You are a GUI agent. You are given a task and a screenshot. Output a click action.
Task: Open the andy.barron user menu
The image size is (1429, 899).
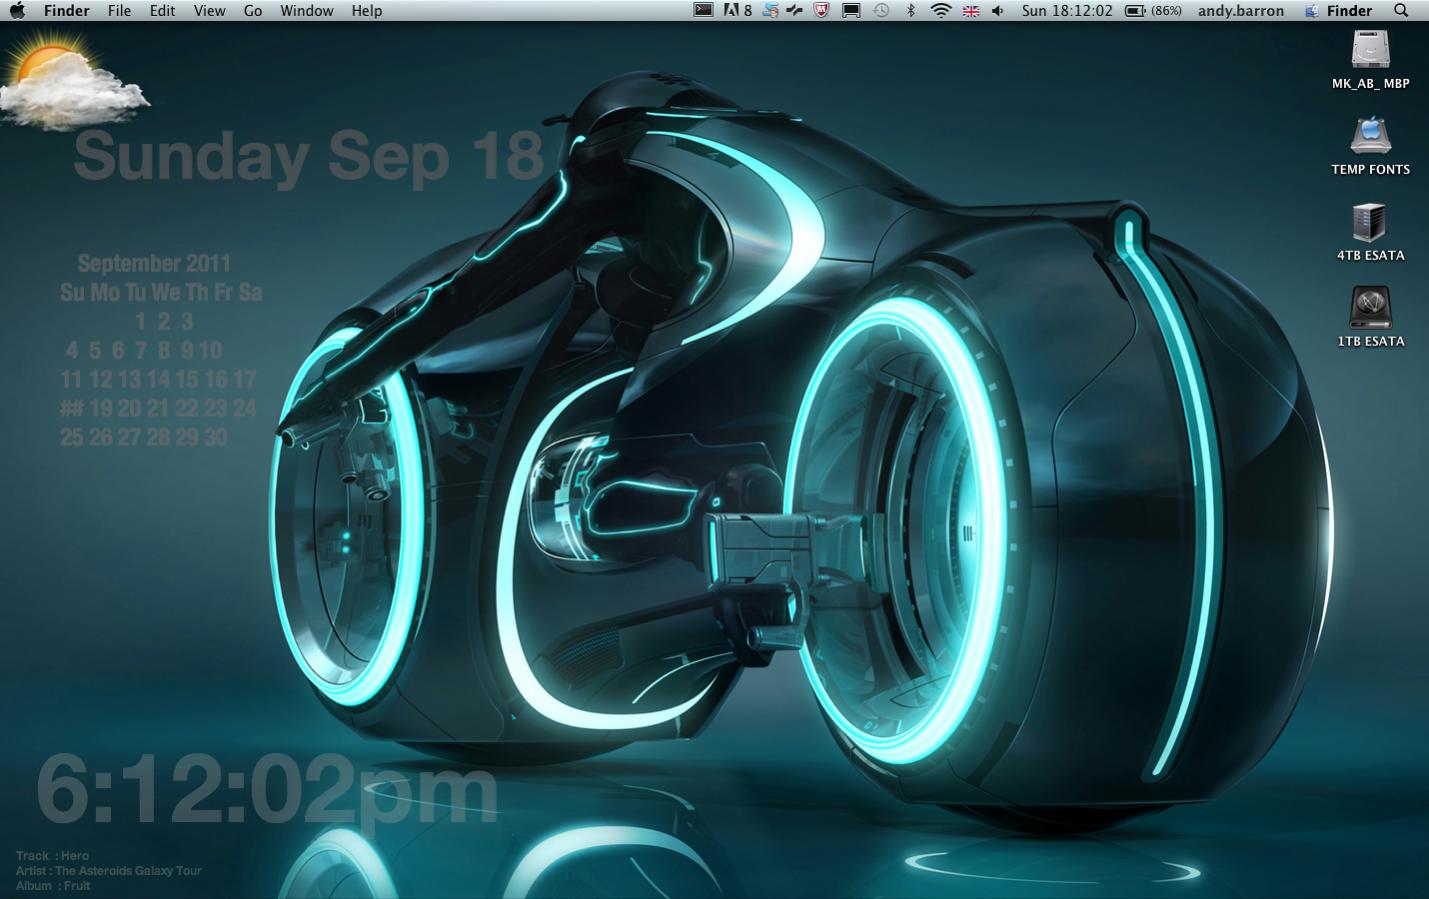pos(1240,10)
